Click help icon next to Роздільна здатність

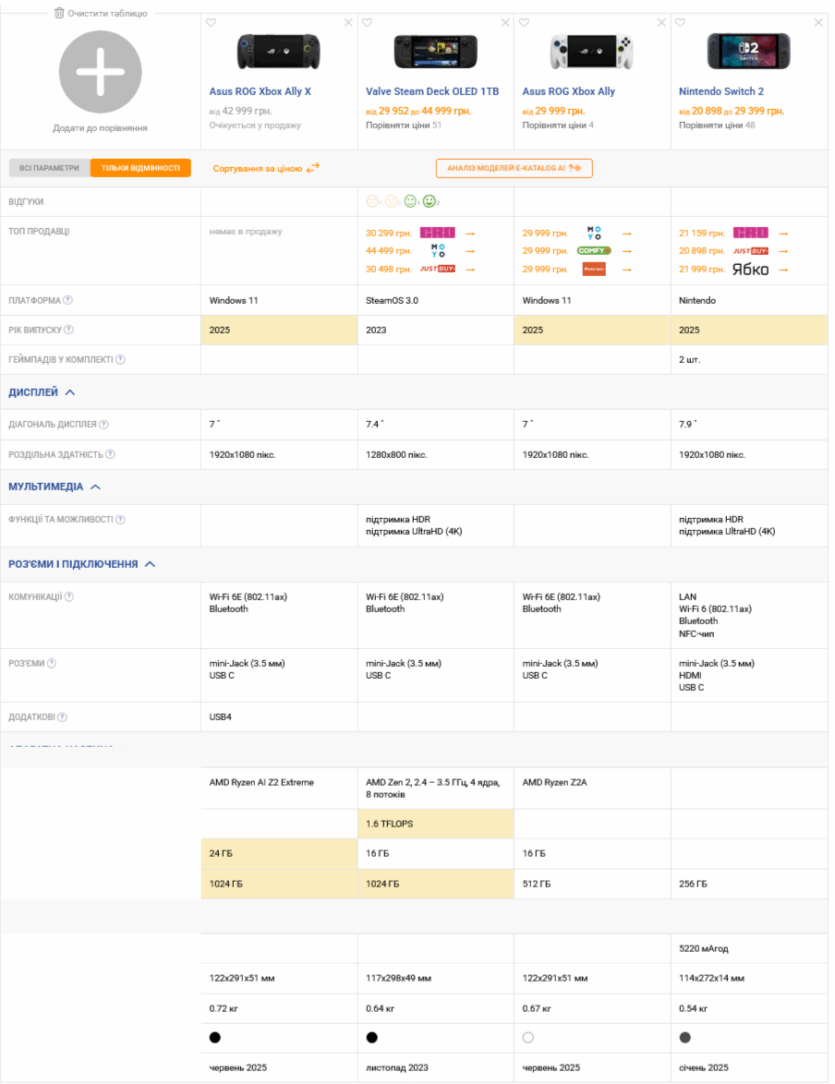click(x=108, y=454)
